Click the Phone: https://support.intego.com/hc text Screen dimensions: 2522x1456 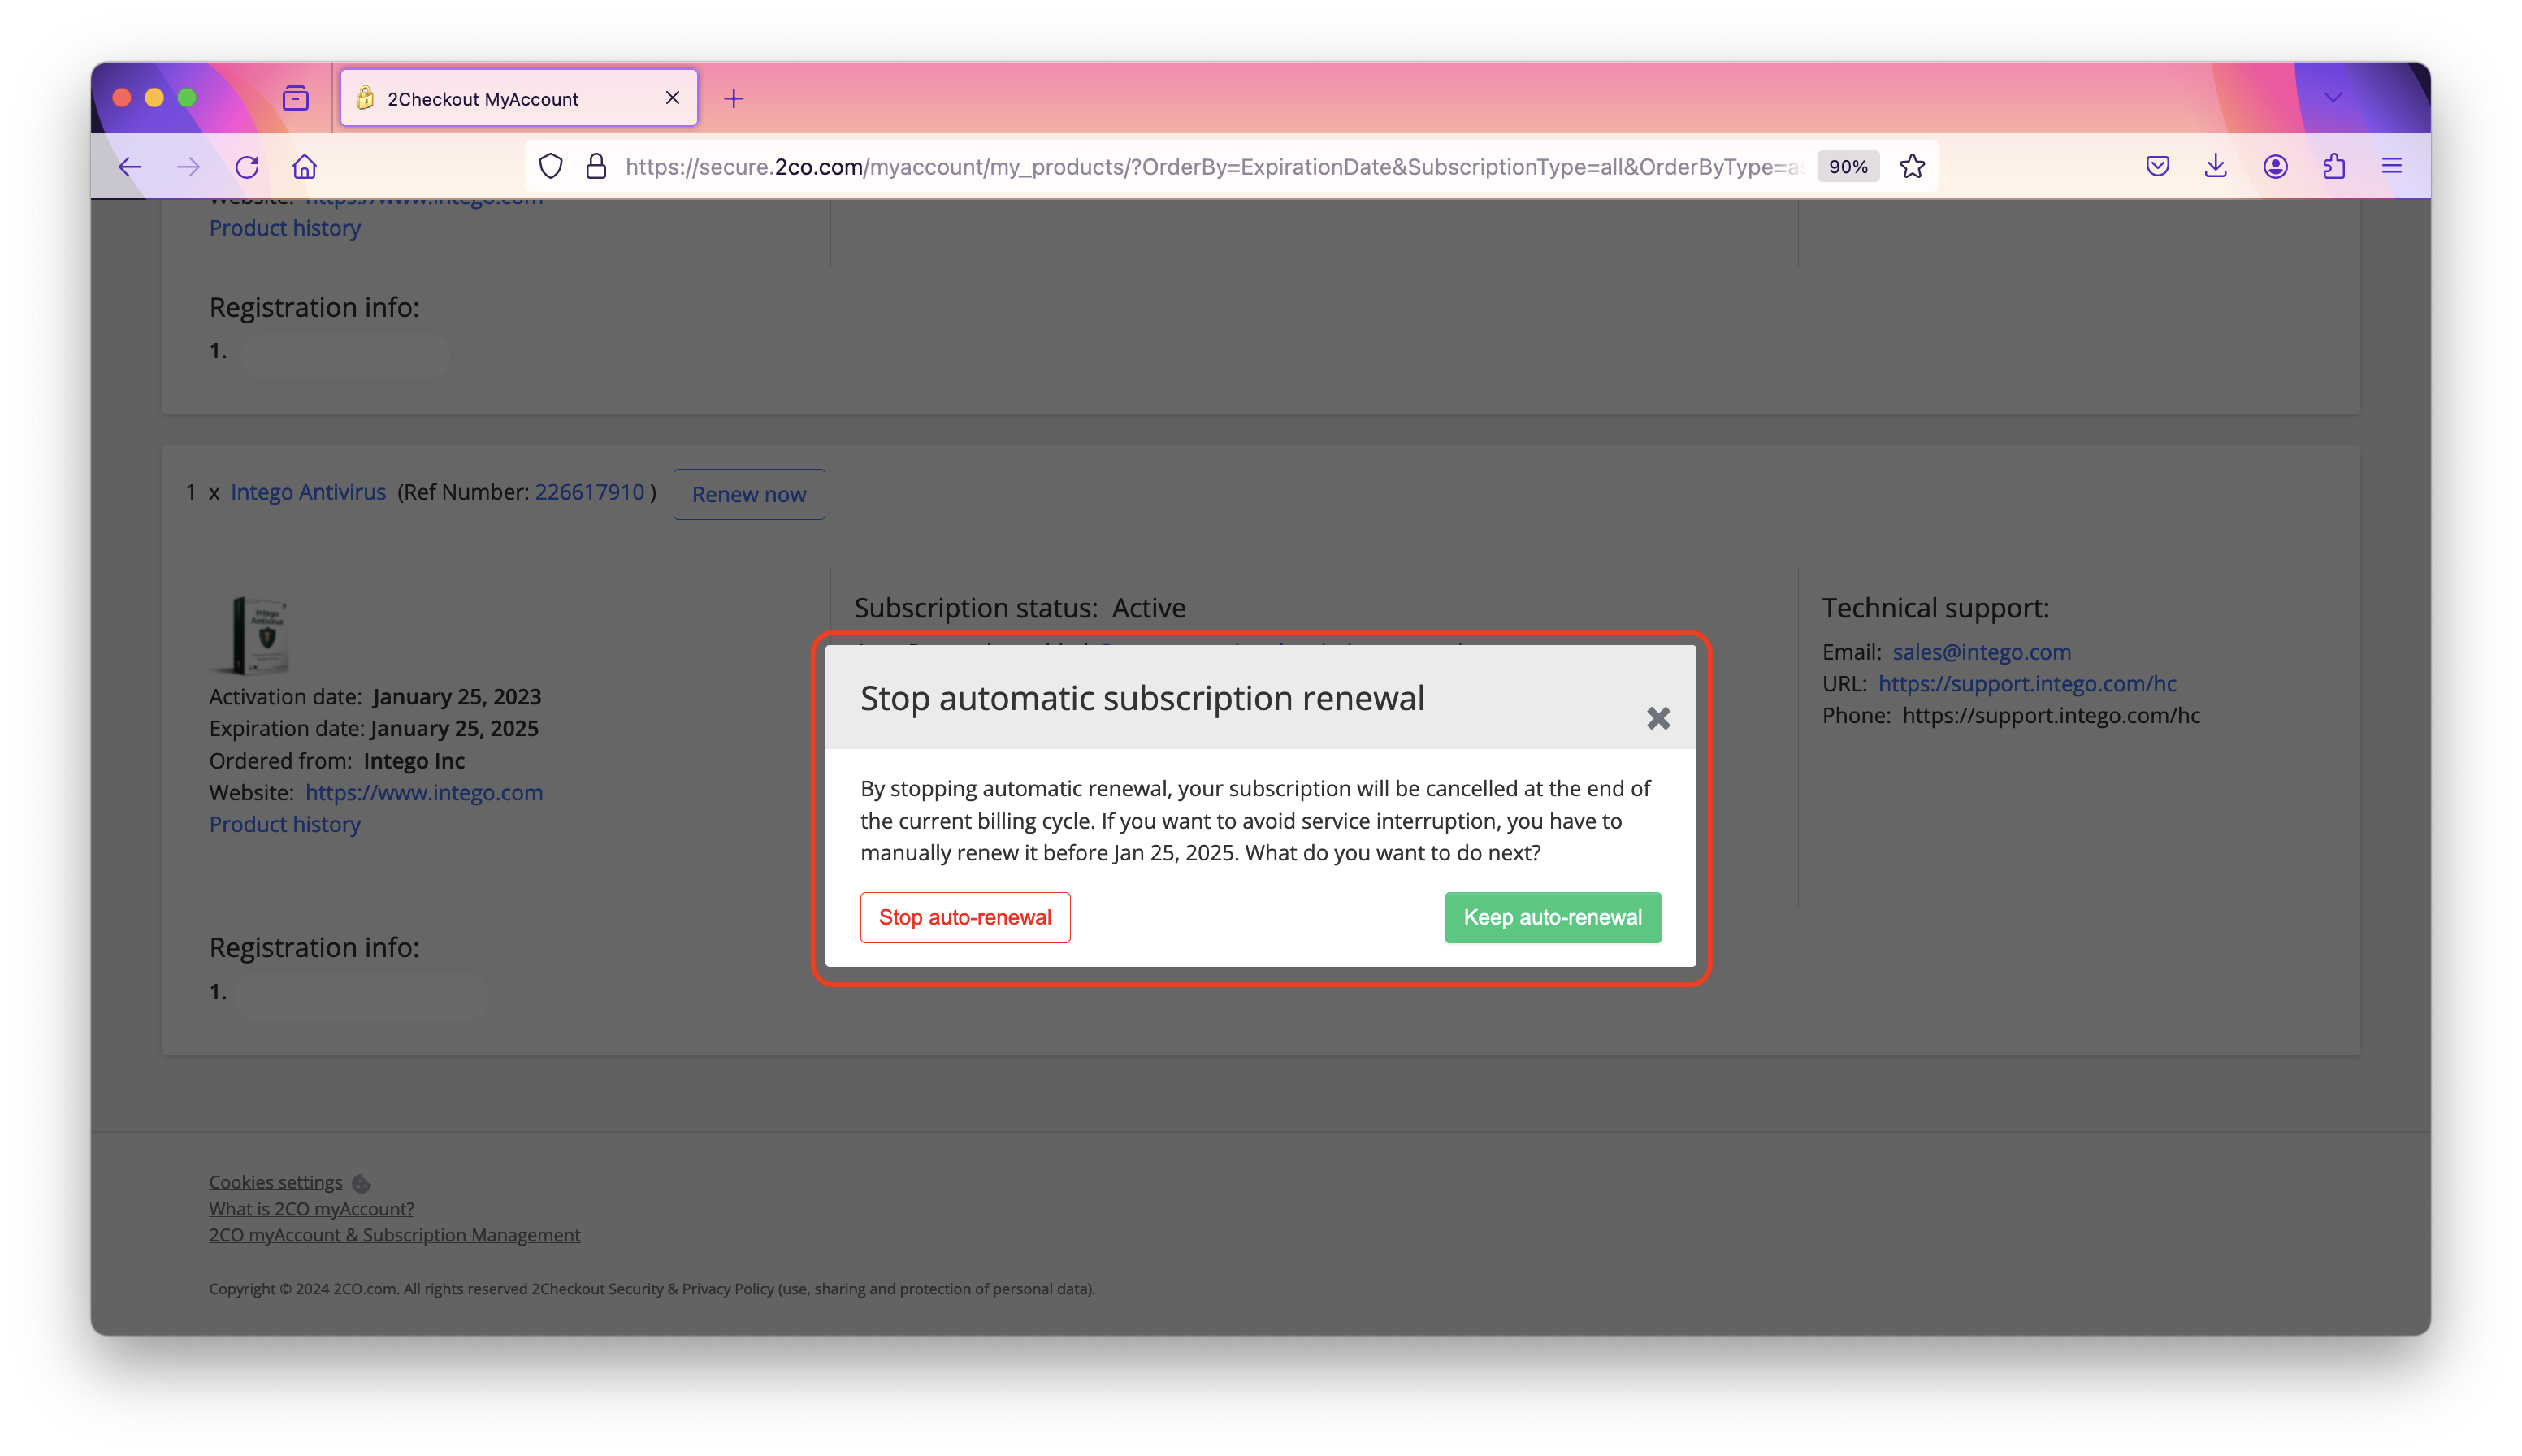[2010, 716]
